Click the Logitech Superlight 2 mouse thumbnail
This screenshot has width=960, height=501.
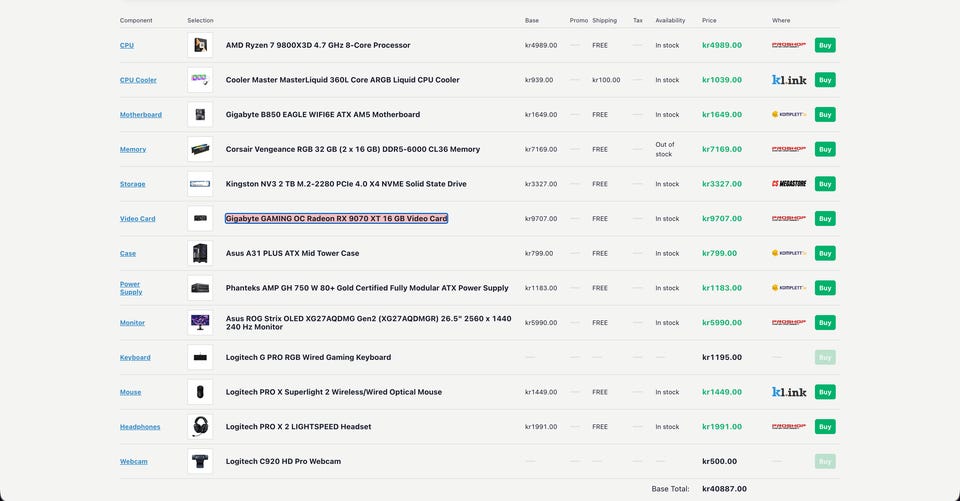200,392
